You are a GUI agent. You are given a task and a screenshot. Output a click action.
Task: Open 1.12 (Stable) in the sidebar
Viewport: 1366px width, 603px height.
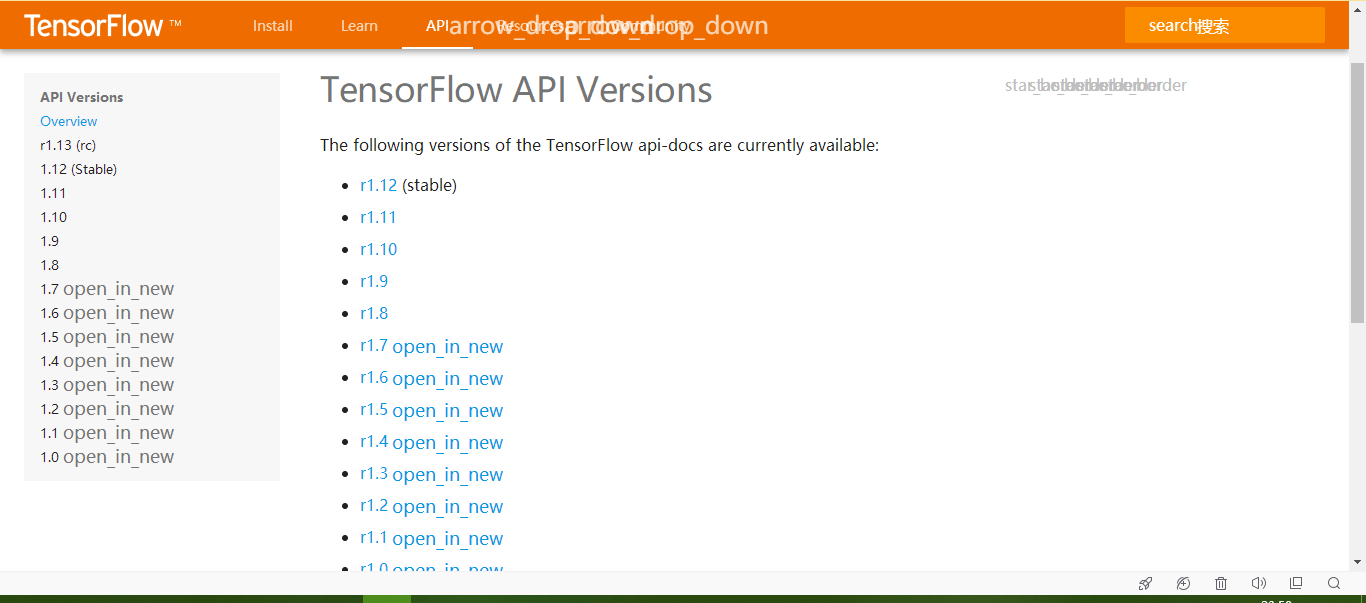coord(79,169)
